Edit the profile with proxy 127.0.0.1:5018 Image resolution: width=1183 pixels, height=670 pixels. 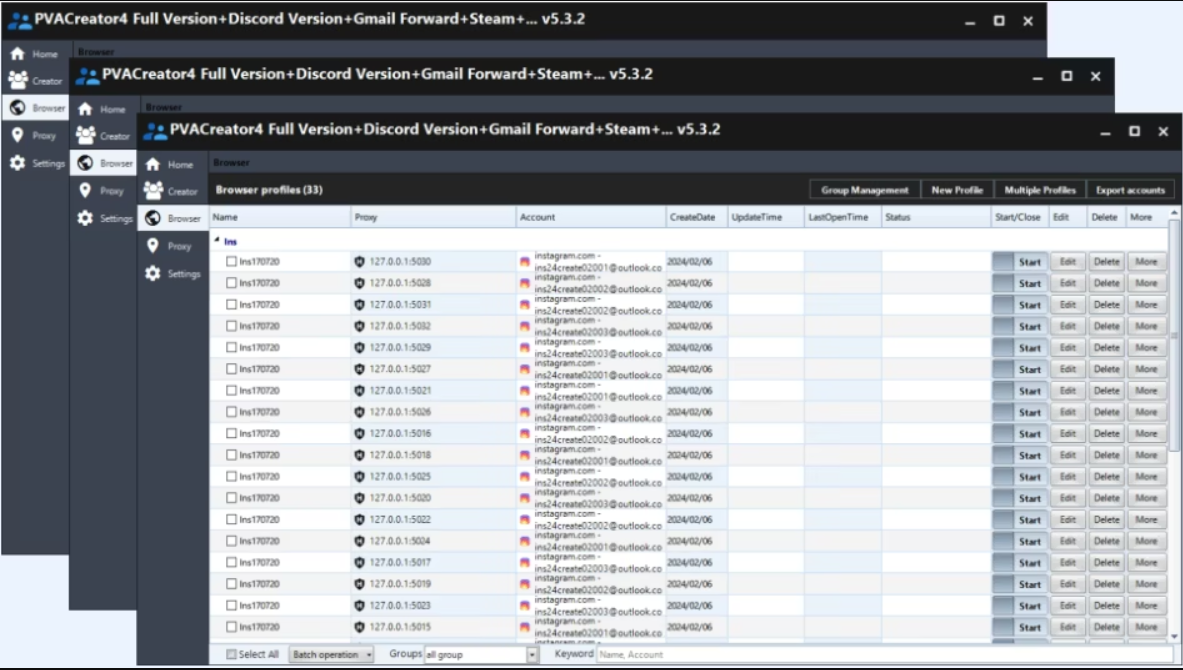pyautogui.click(x=1068, y=455)
